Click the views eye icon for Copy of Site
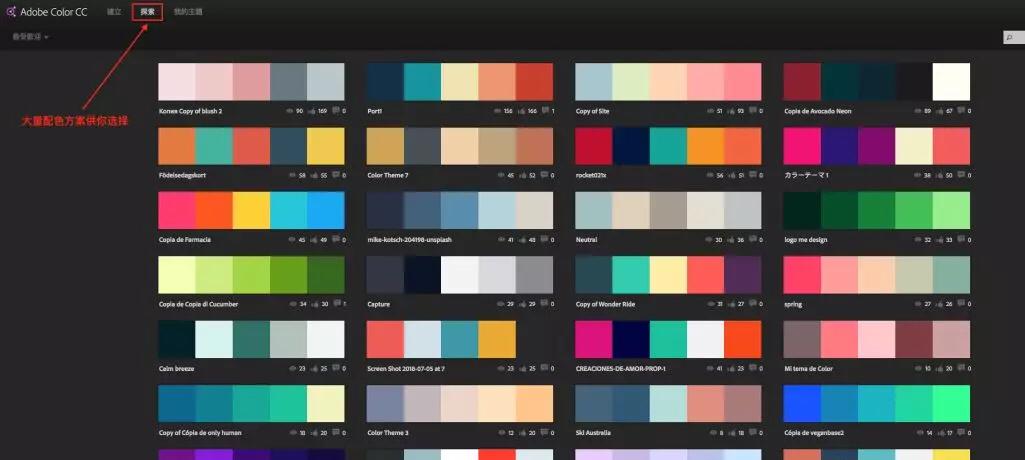This screenshot has height=460, width=1025. (710, 111)
